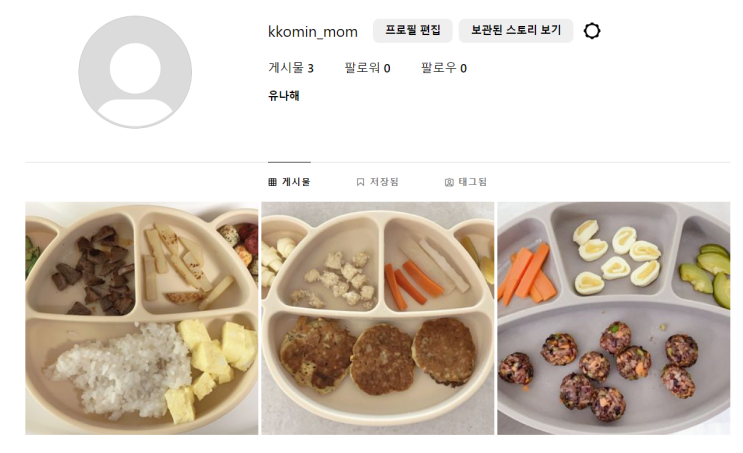Image resolution: width=743 pixels, height=453 pixels.
Task: Click the tagged-person icon beside 태그됨
Action: click(449, 182)
